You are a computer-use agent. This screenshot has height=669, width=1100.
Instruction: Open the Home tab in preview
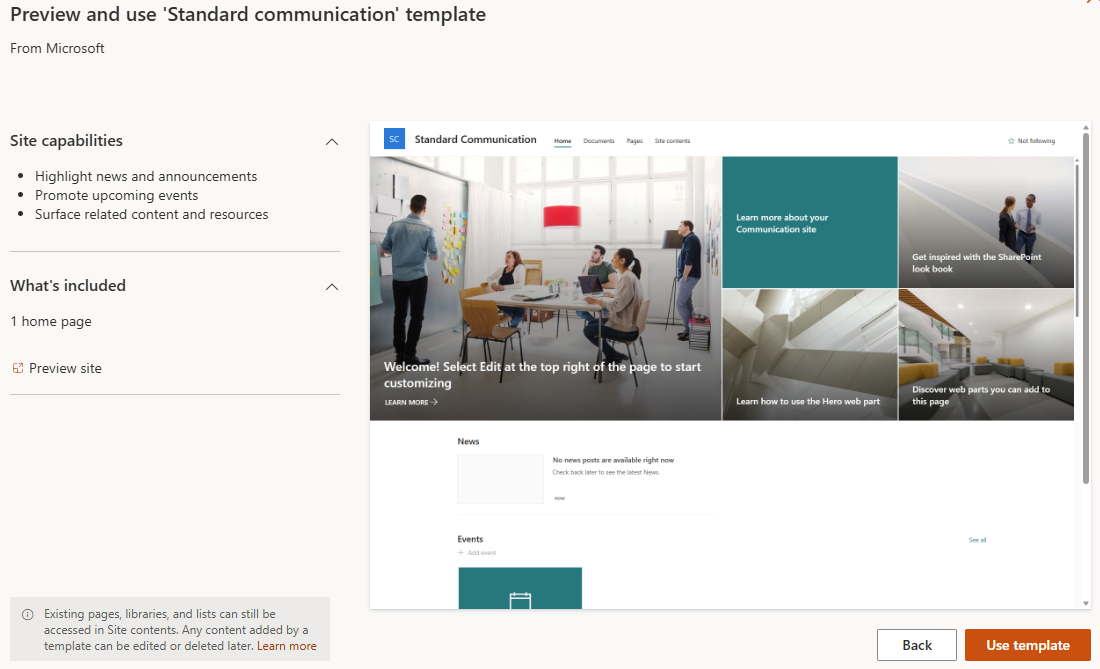[563, 141]
